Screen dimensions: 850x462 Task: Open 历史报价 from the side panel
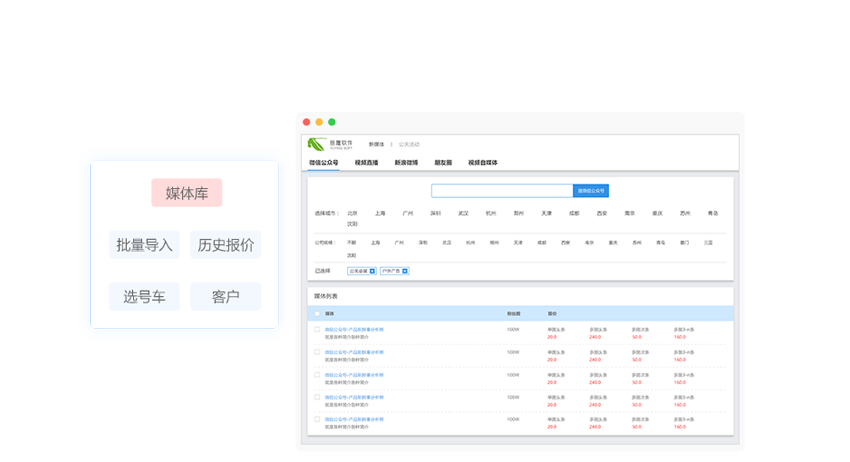(225, 245)
